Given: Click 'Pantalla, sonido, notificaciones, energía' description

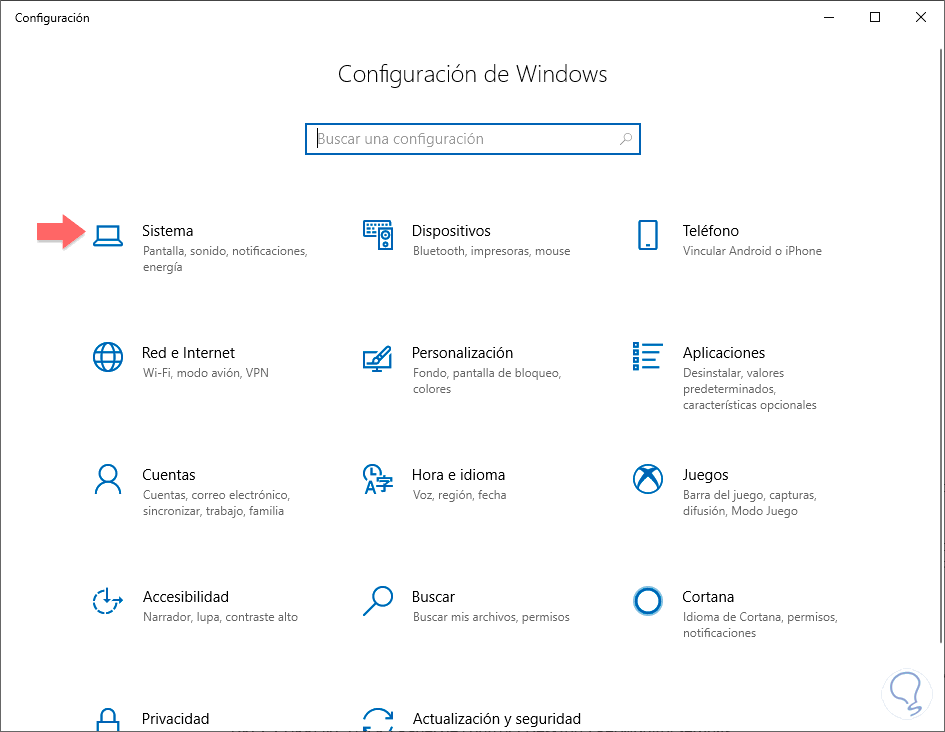Looking at the screenshot, I should coord(225,258).
